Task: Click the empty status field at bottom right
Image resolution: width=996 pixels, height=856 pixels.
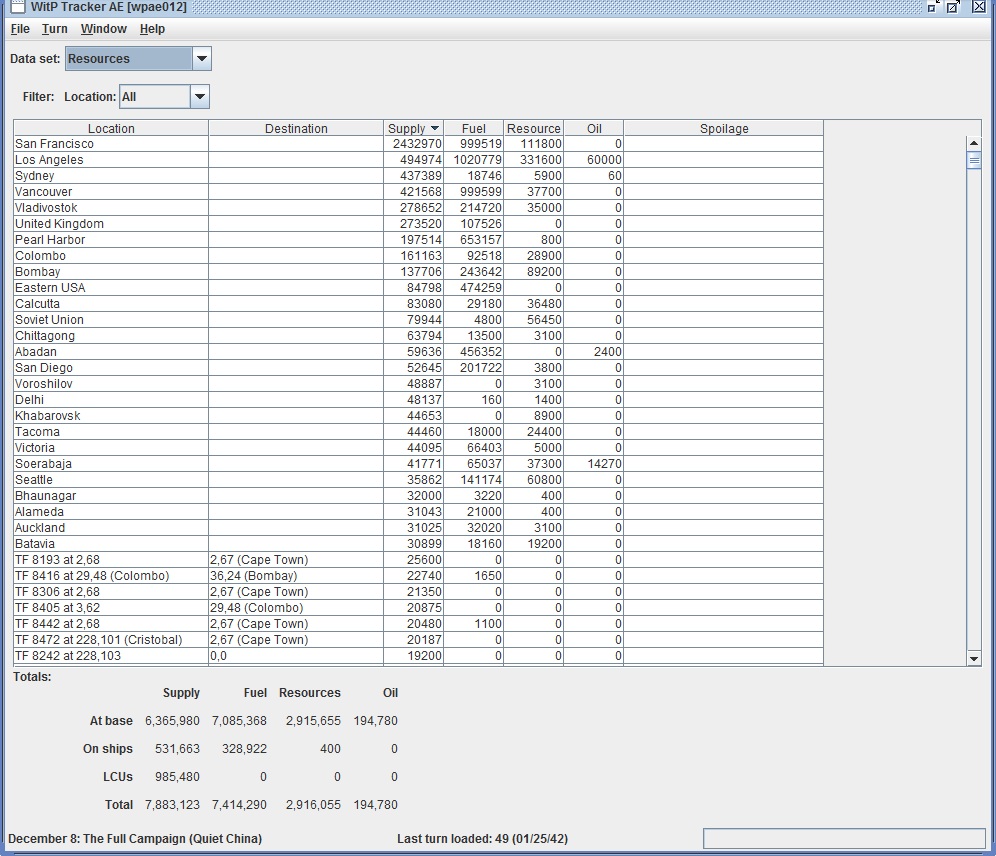Action: (844, 838)
